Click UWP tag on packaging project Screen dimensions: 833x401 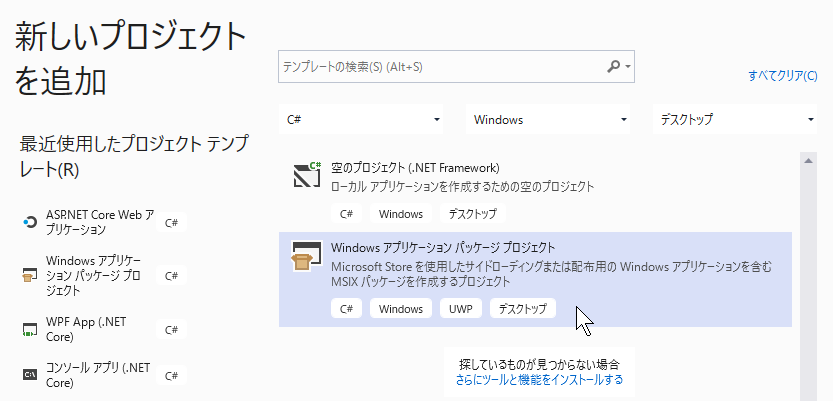[x=461, y=309]
